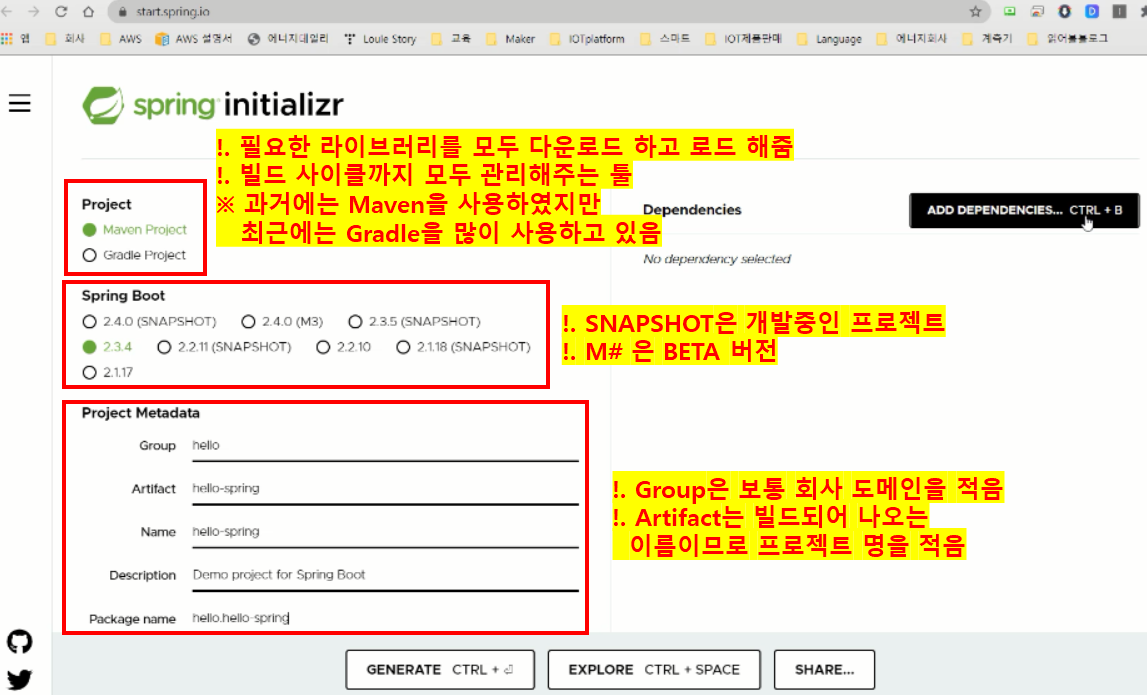The width and height of the screenshot is (1147, 695).
Task: Select Spring Boot 2.3.5 (SNAPSHOT)
Action: 355,322
